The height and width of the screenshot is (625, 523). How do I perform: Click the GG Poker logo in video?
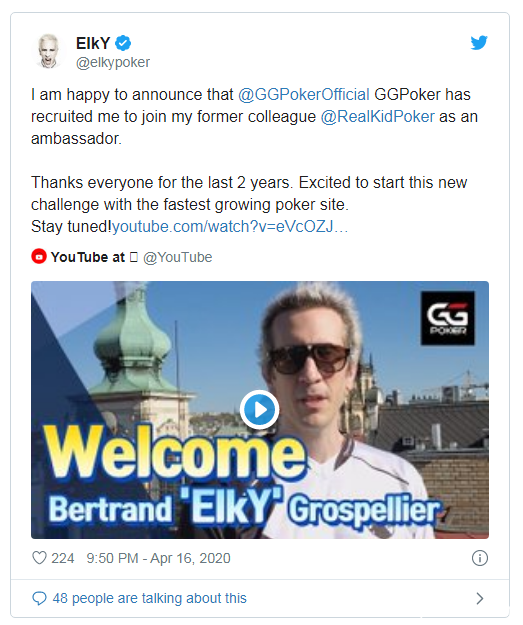pos(448,318)
